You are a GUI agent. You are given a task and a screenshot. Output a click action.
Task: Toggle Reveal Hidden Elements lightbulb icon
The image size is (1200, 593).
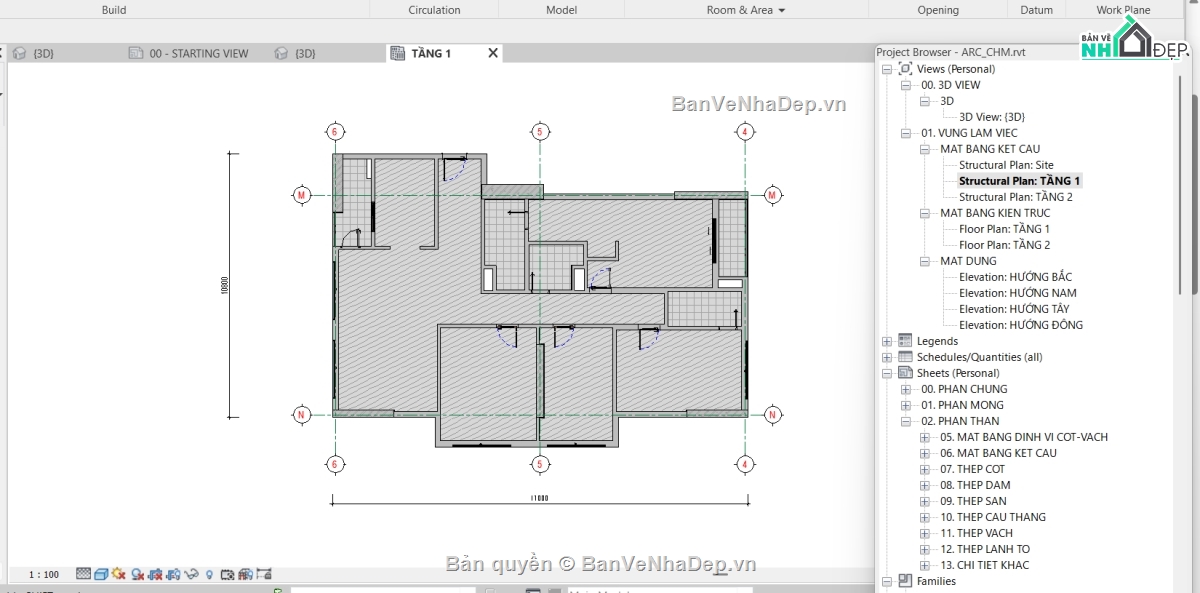click(209, 574)
